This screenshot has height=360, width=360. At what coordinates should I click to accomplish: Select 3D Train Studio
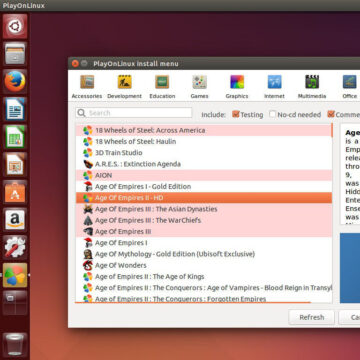pyautogui.click(x=204, y=153)
